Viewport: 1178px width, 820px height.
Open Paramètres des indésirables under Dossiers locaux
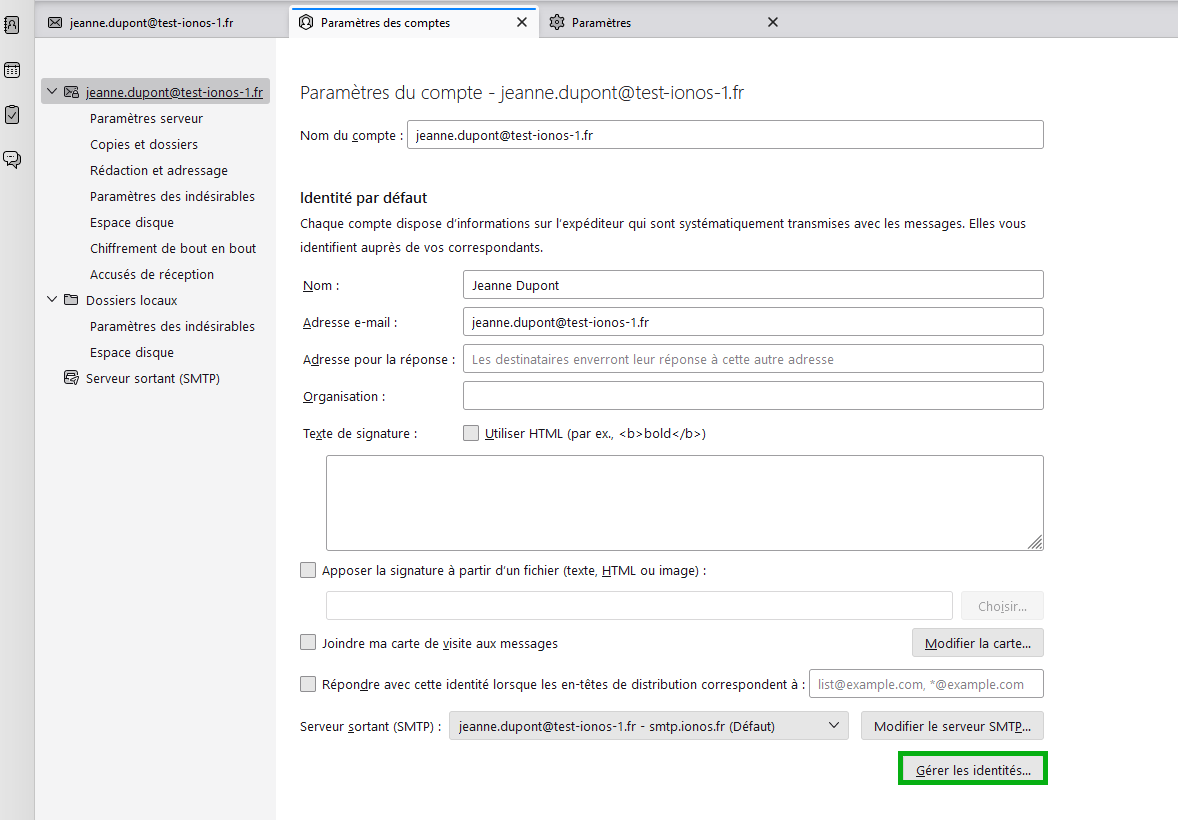pyautogui.click(x=172, y=326)
